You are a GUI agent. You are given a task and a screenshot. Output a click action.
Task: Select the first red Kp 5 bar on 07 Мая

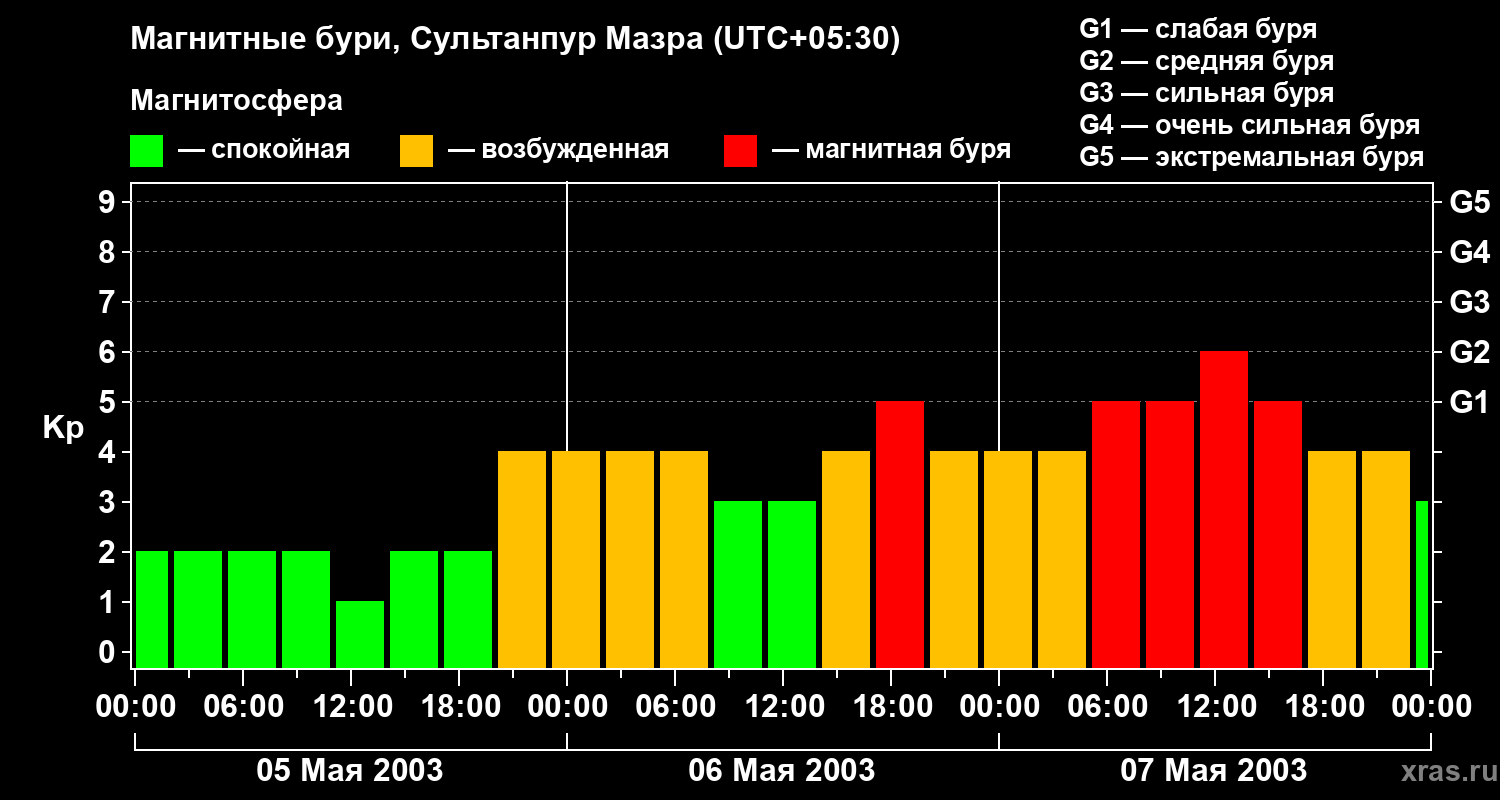(x=1116, y=535)
